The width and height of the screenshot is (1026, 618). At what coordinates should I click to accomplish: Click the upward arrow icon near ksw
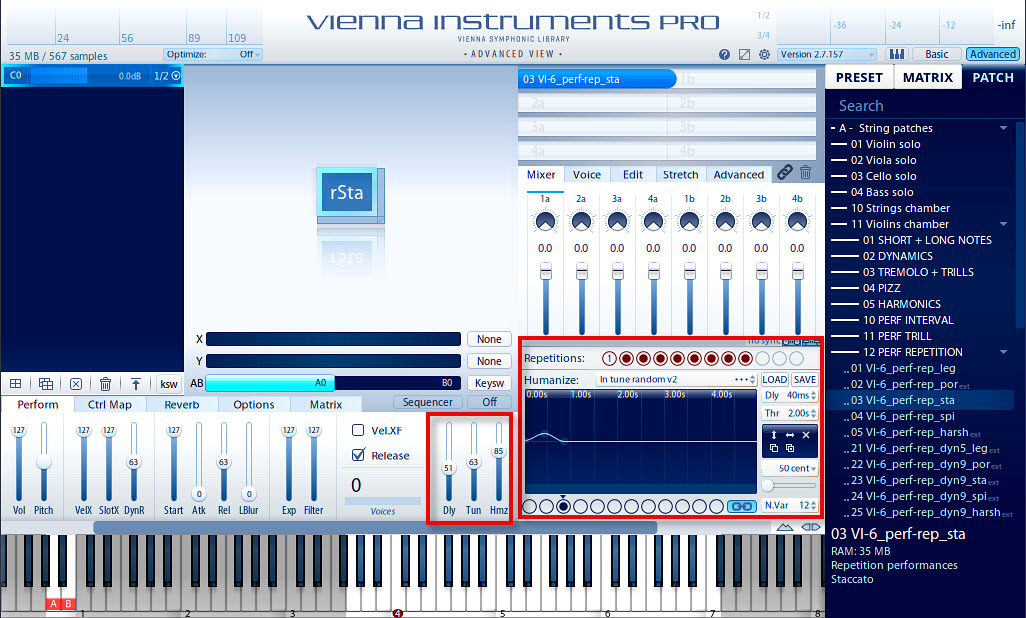click(135, 384)
